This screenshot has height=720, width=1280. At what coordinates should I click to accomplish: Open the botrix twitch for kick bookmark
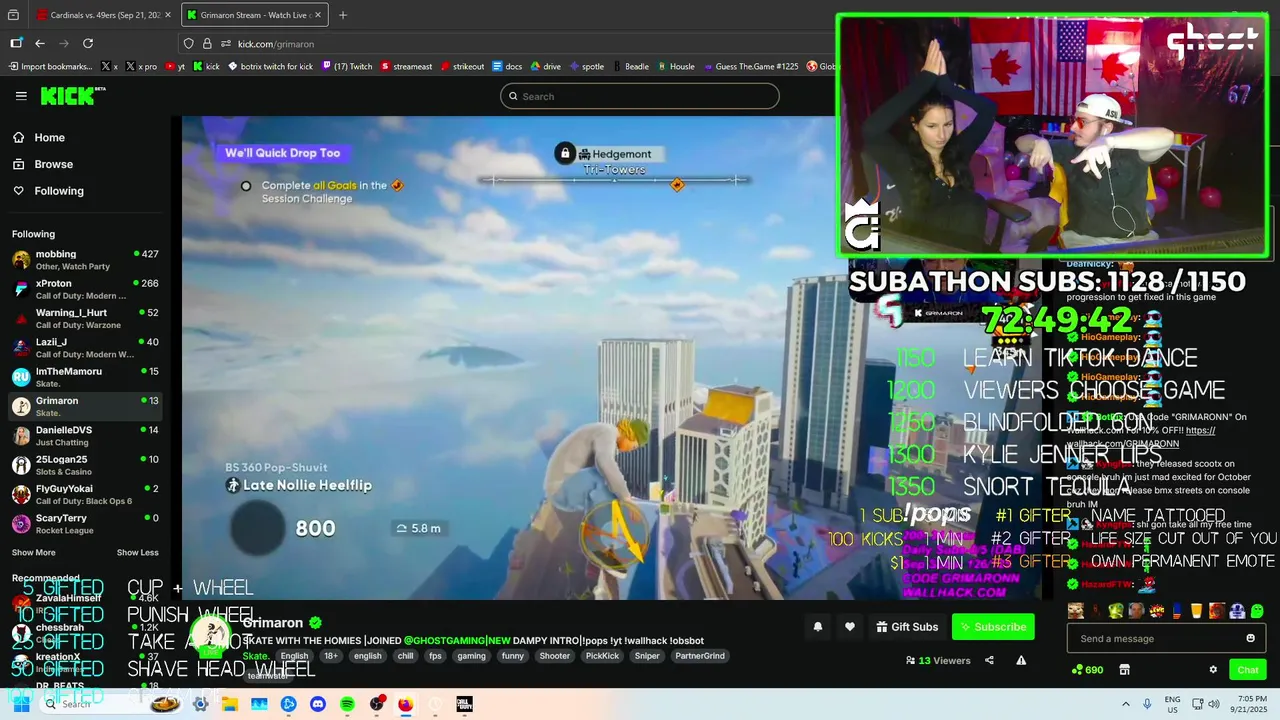click(270, 66)
